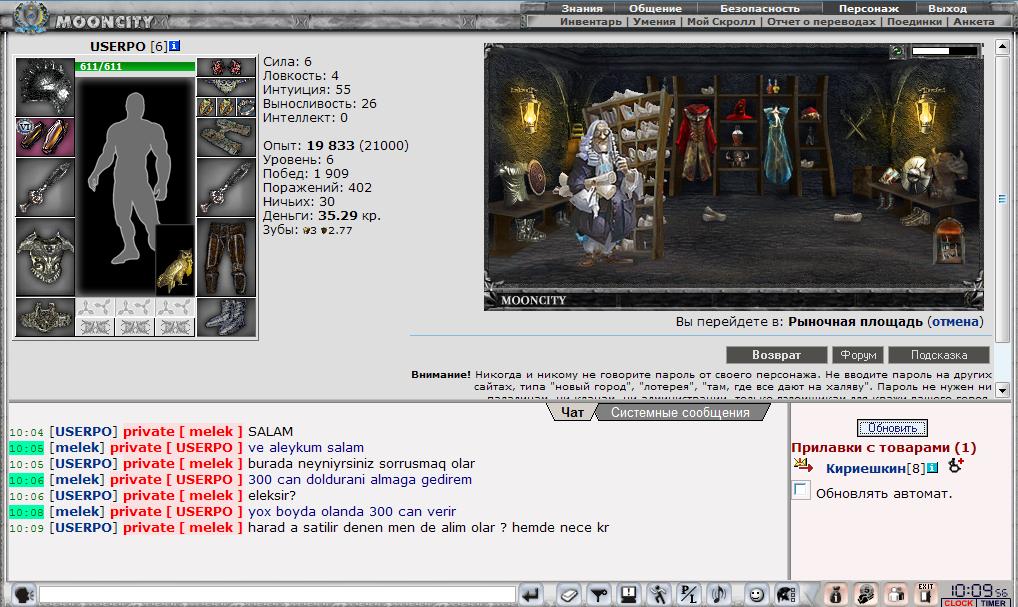This screenshot has height=607, width=1018.
Task: Click the EXIT door icon
Action: coord(926,593)
